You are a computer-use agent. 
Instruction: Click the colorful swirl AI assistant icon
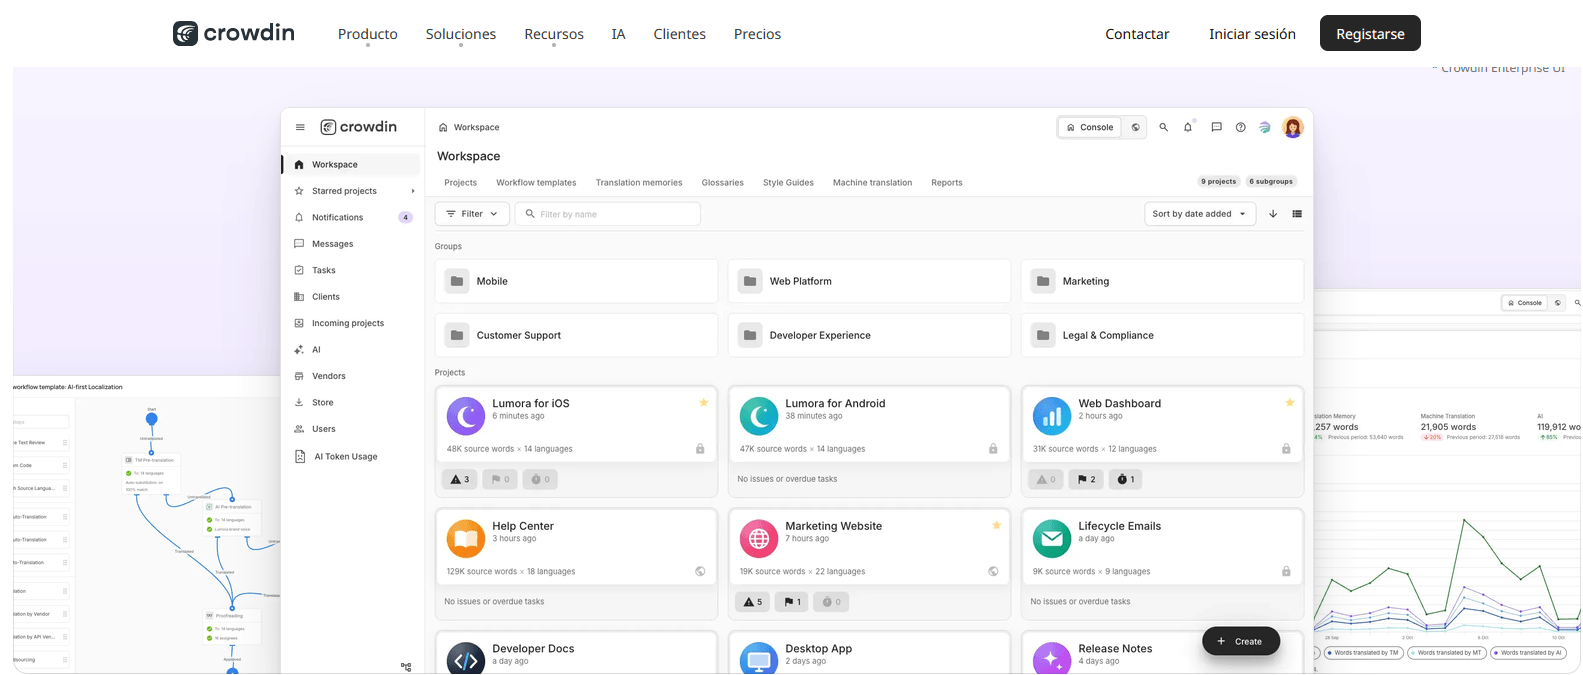click(1265, 127)
